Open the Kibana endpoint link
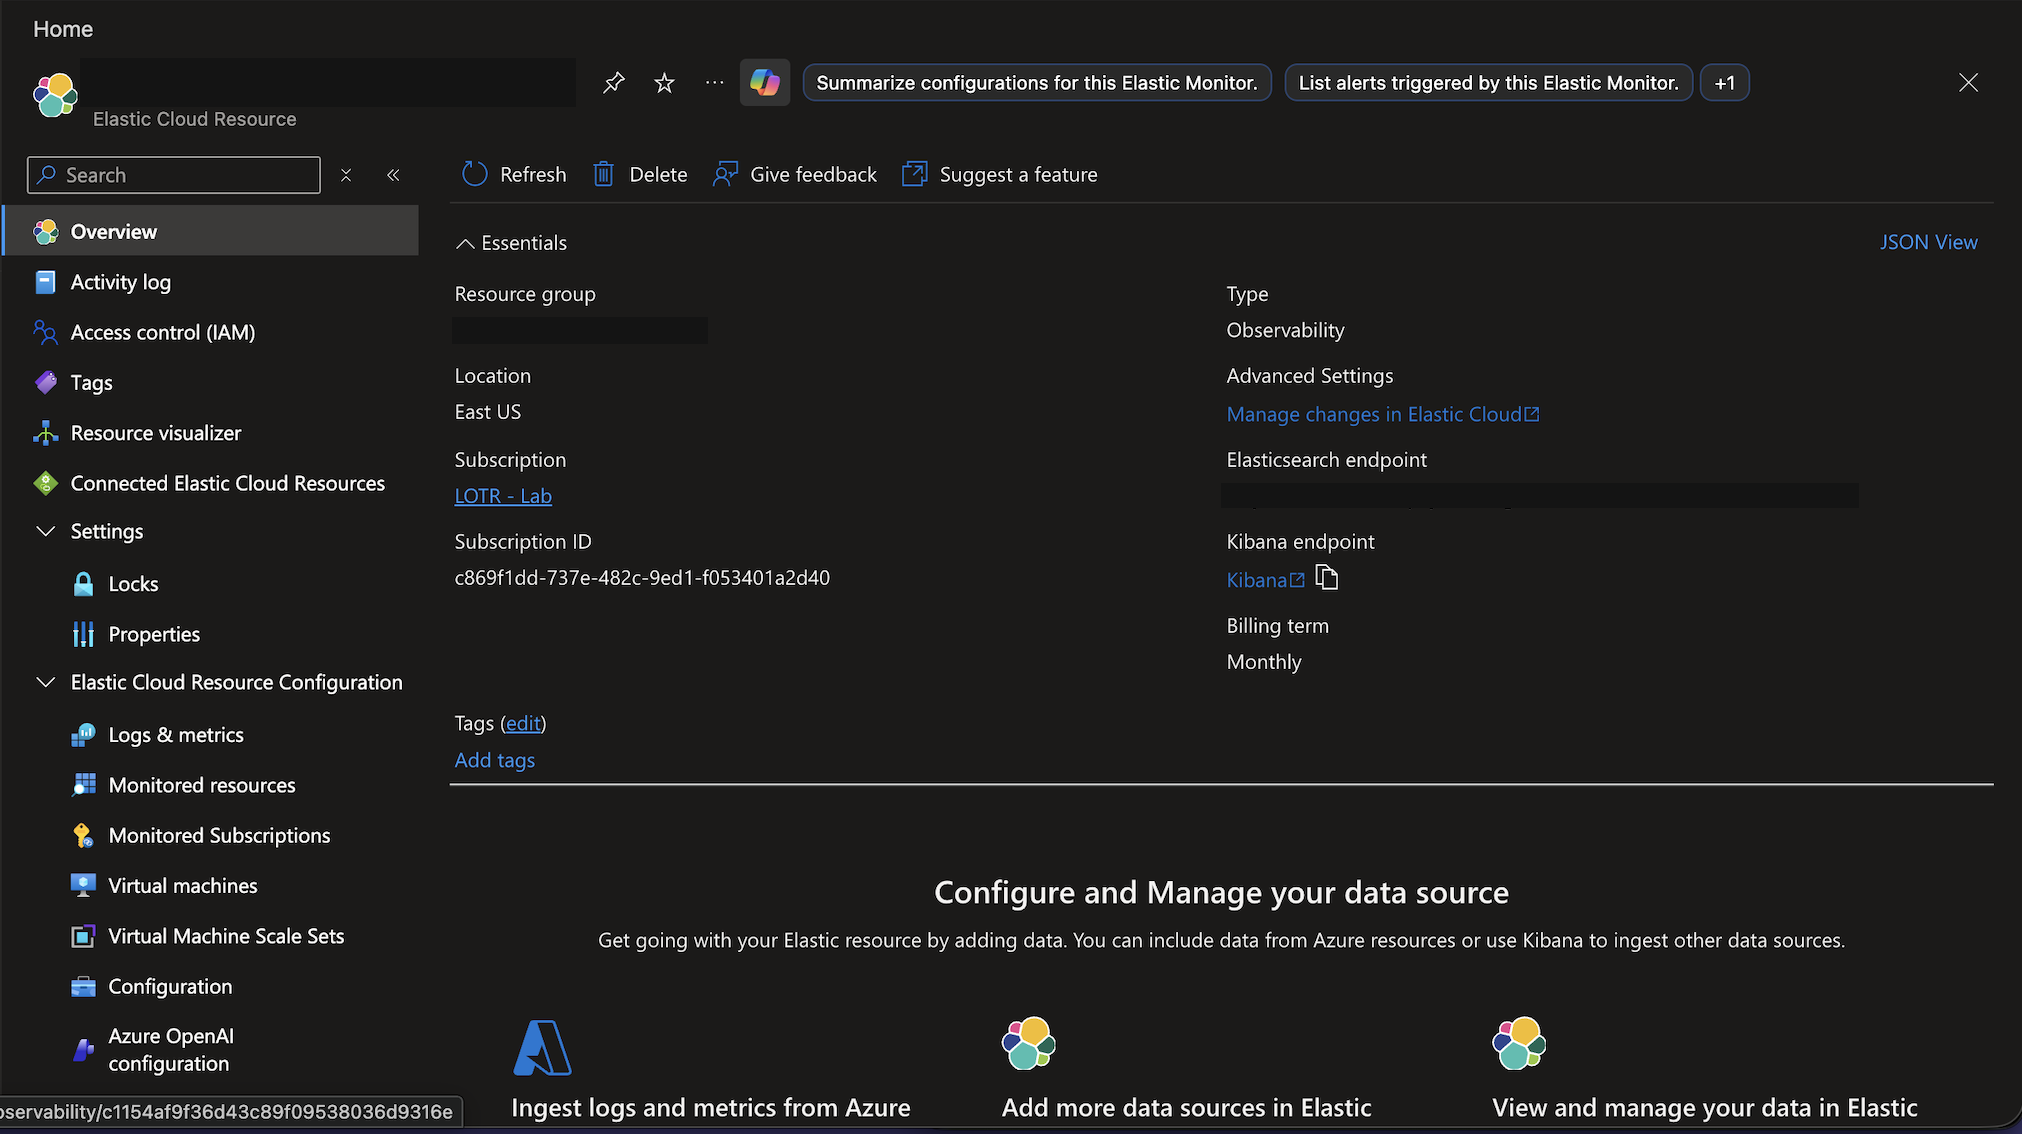The width and height of the screenshot is (2022, 1134). pos(1265,580)
